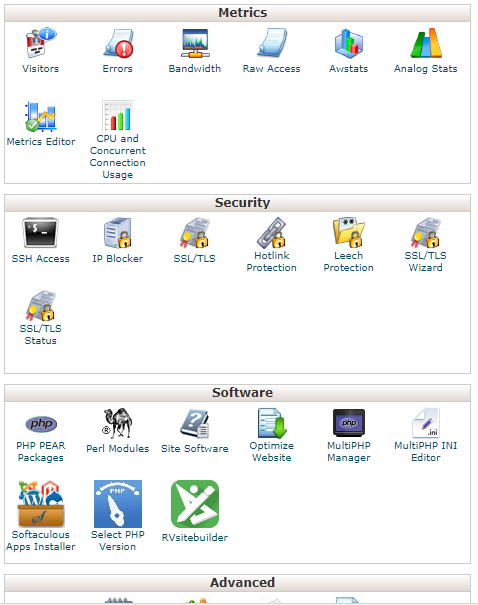This screenshot has height=605, width=478.
Task: Click the Select PHP Version icon
Action: 118,504
